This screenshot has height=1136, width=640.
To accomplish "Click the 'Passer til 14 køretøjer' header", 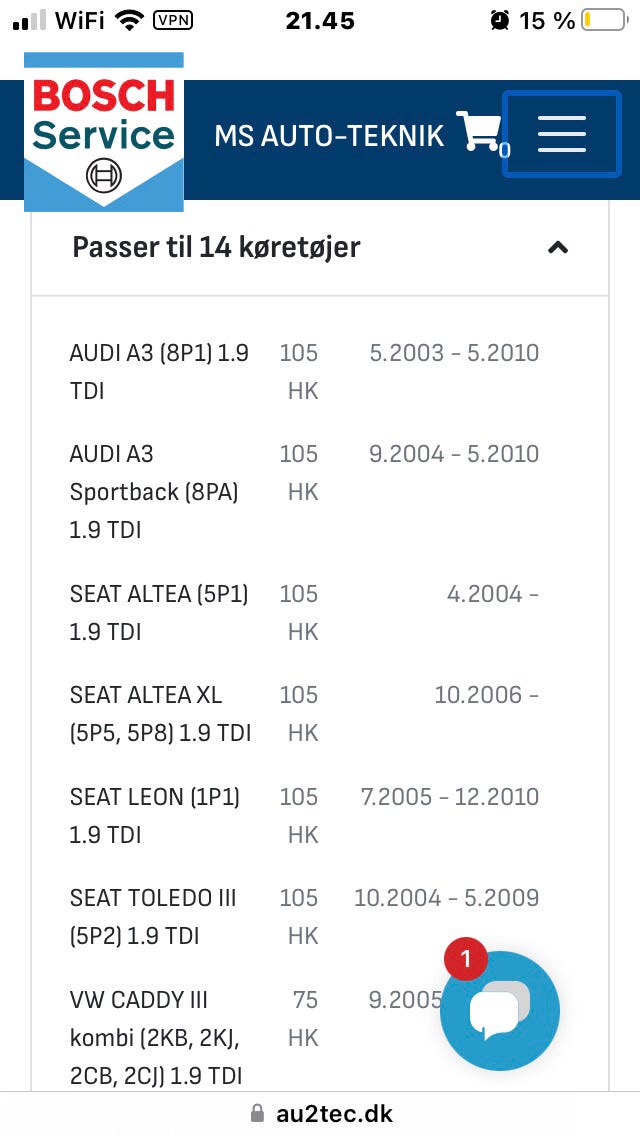I will click(x=320, y=248).
